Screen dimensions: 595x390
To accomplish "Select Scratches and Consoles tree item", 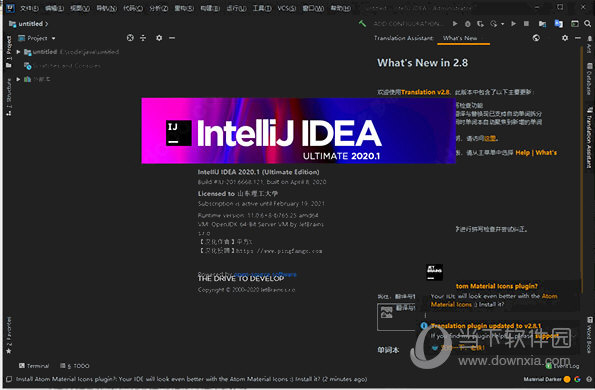I will [x=63, y=66].
